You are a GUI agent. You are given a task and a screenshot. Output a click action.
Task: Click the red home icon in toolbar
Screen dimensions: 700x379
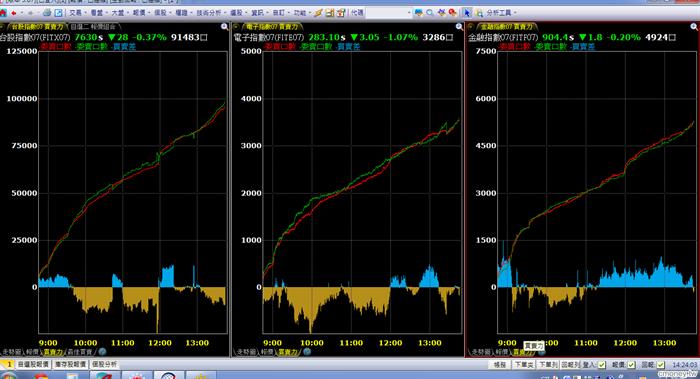3,13
